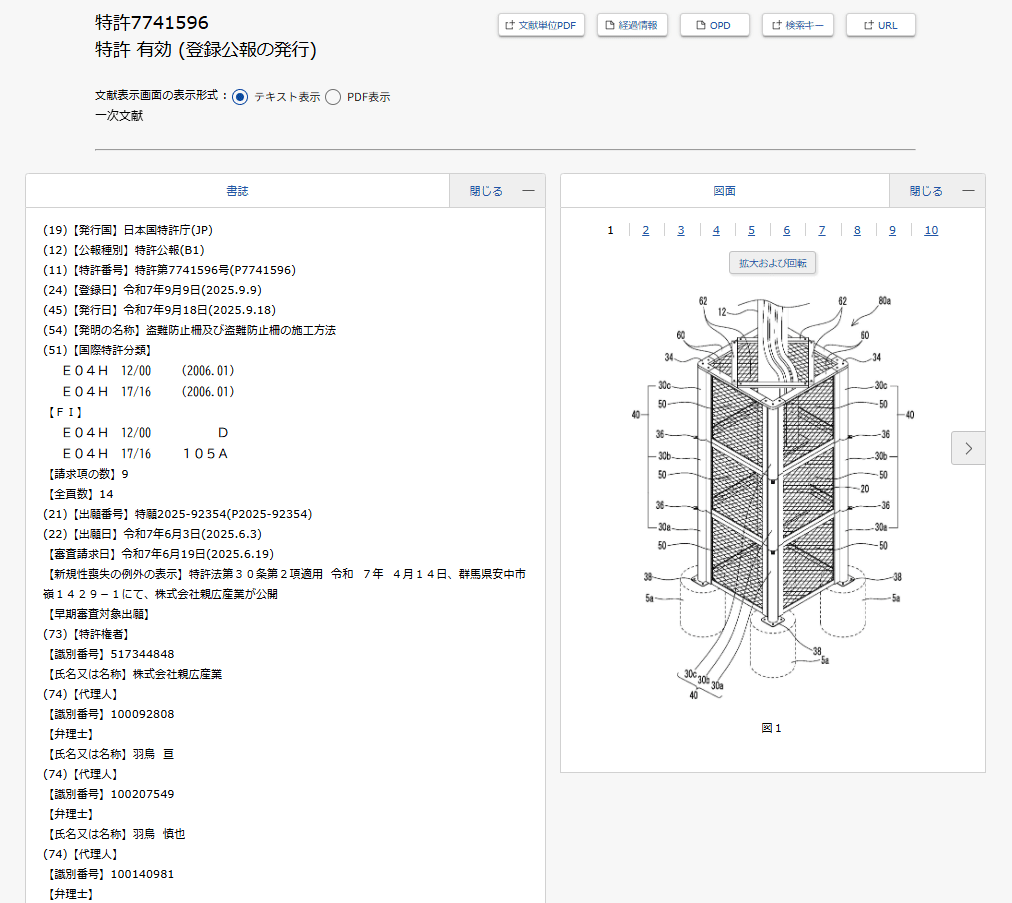Select PDF表示 radio button
This screenshot has height=903, width=1012.
click(x=333, y=97)
